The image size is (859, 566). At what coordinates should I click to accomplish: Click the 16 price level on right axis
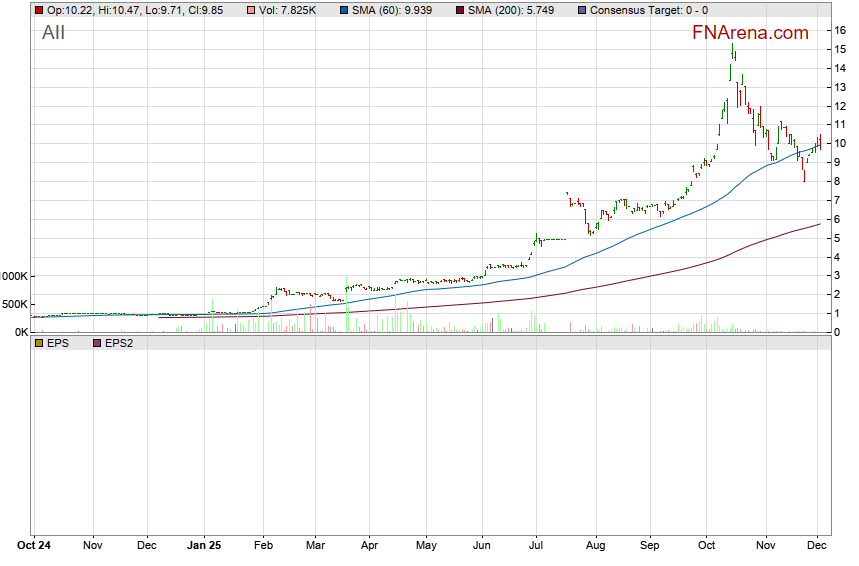841,30
